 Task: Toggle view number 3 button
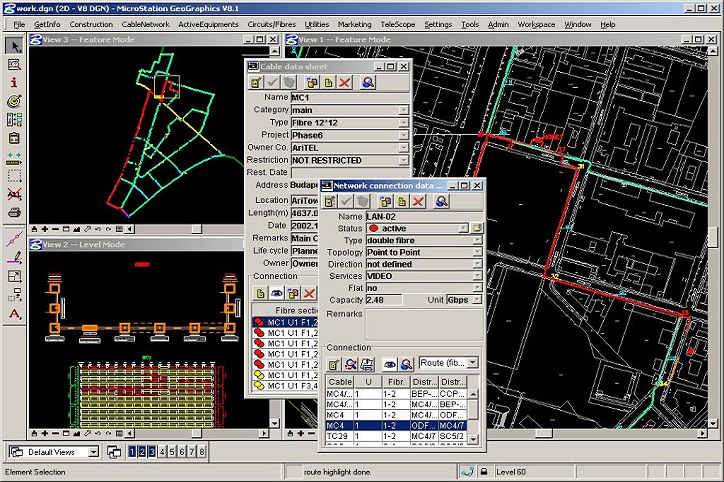(152, 452)
